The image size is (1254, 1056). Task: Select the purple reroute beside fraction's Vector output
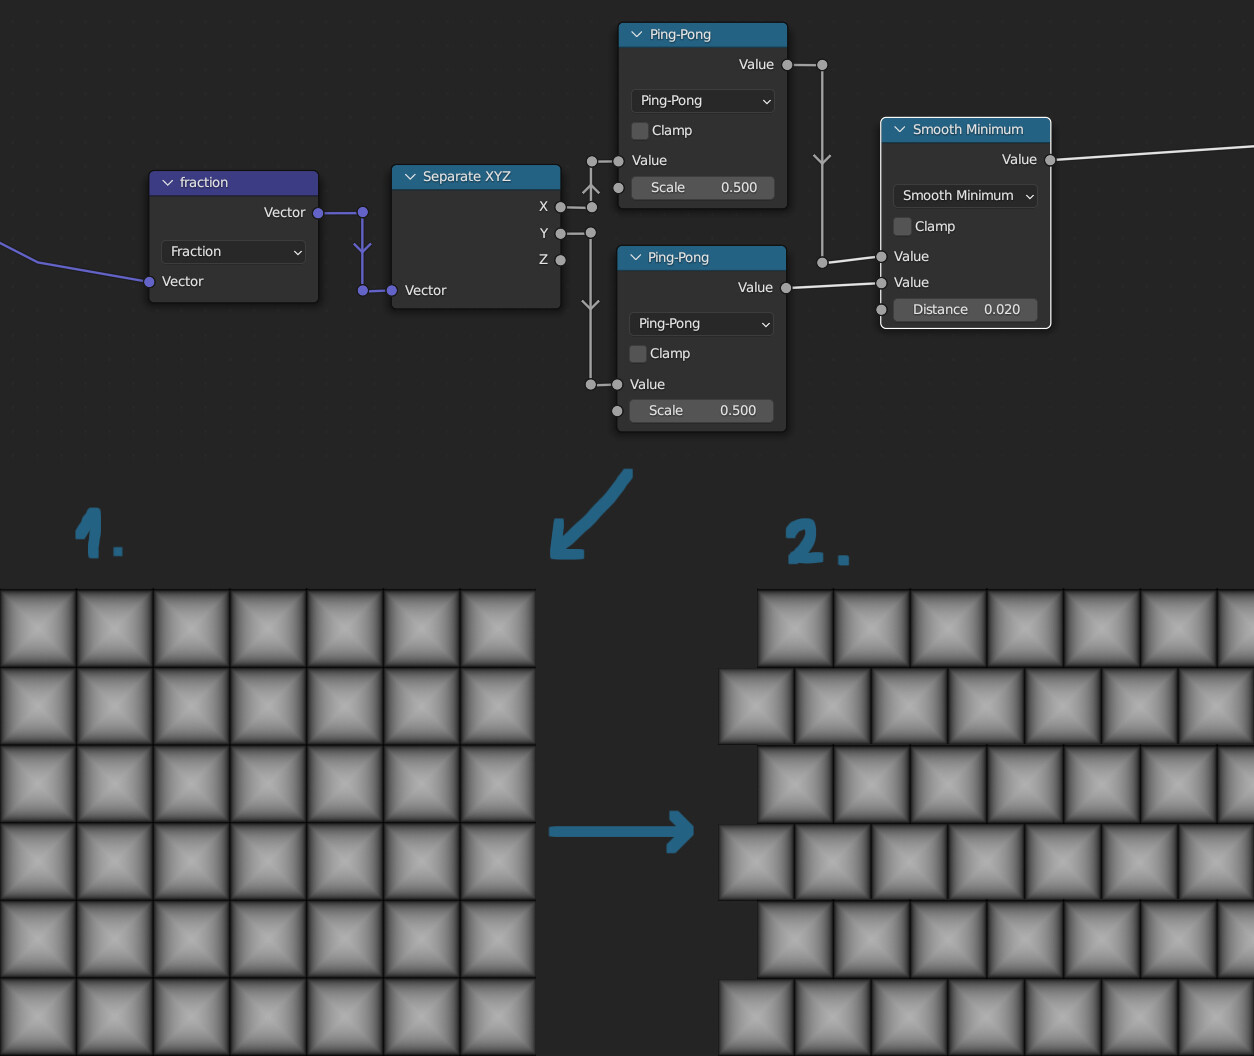(x=363, y=213)
